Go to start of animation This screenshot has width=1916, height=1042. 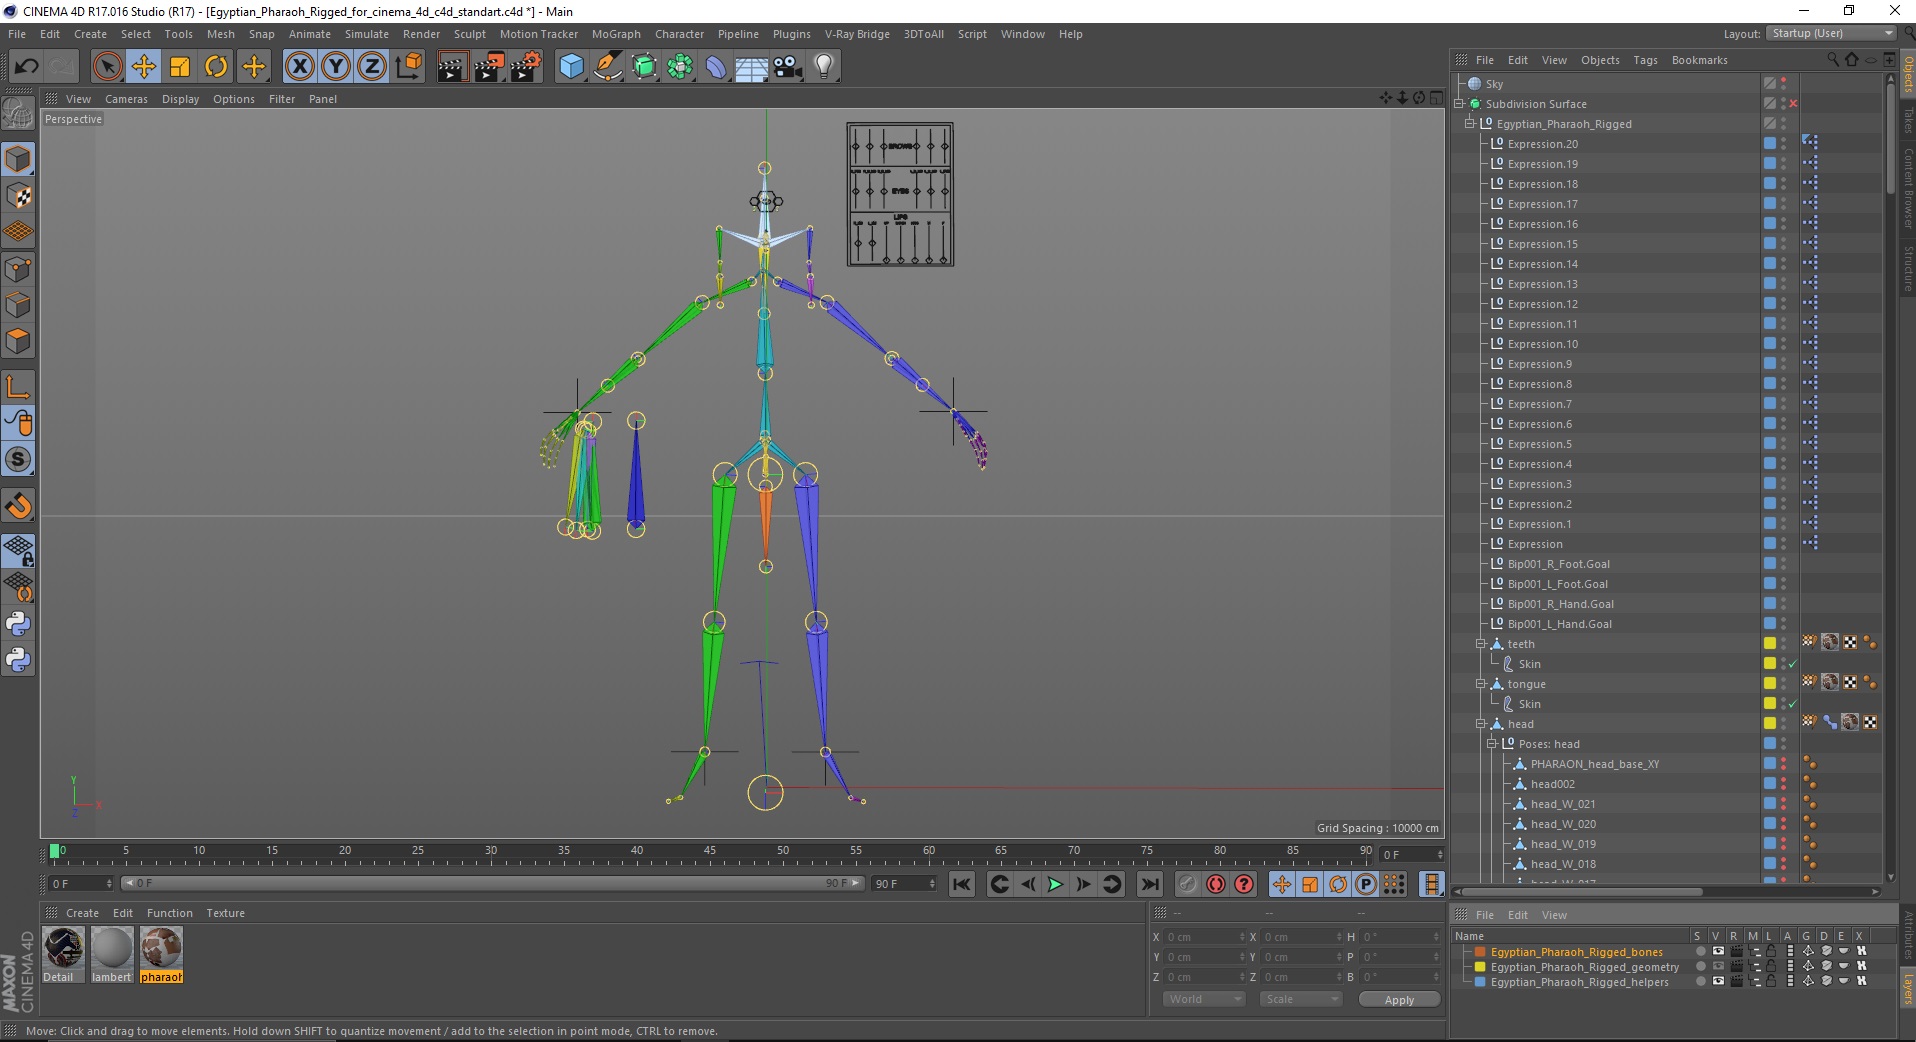point(962,884)
